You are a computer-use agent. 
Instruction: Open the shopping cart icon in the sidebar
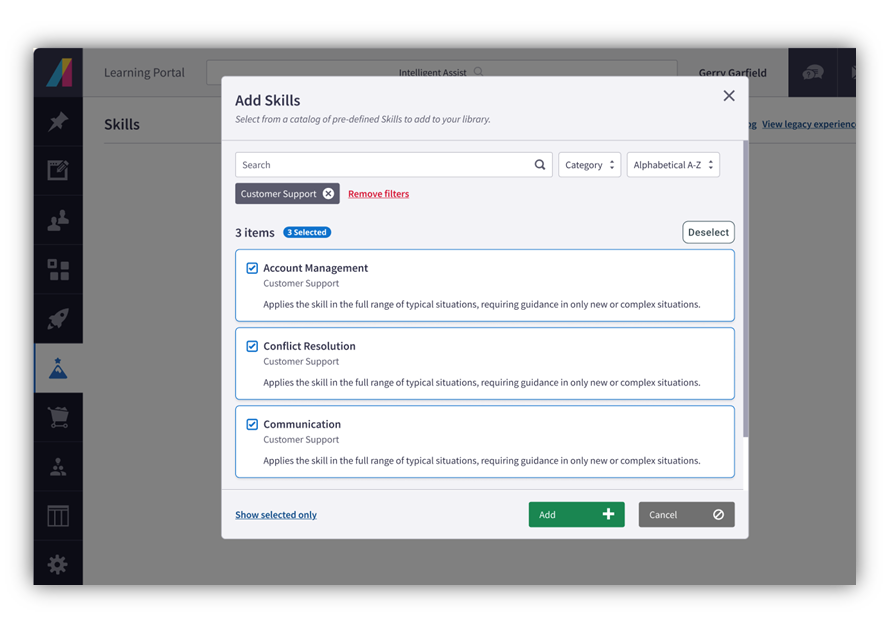tap(58, 417)
